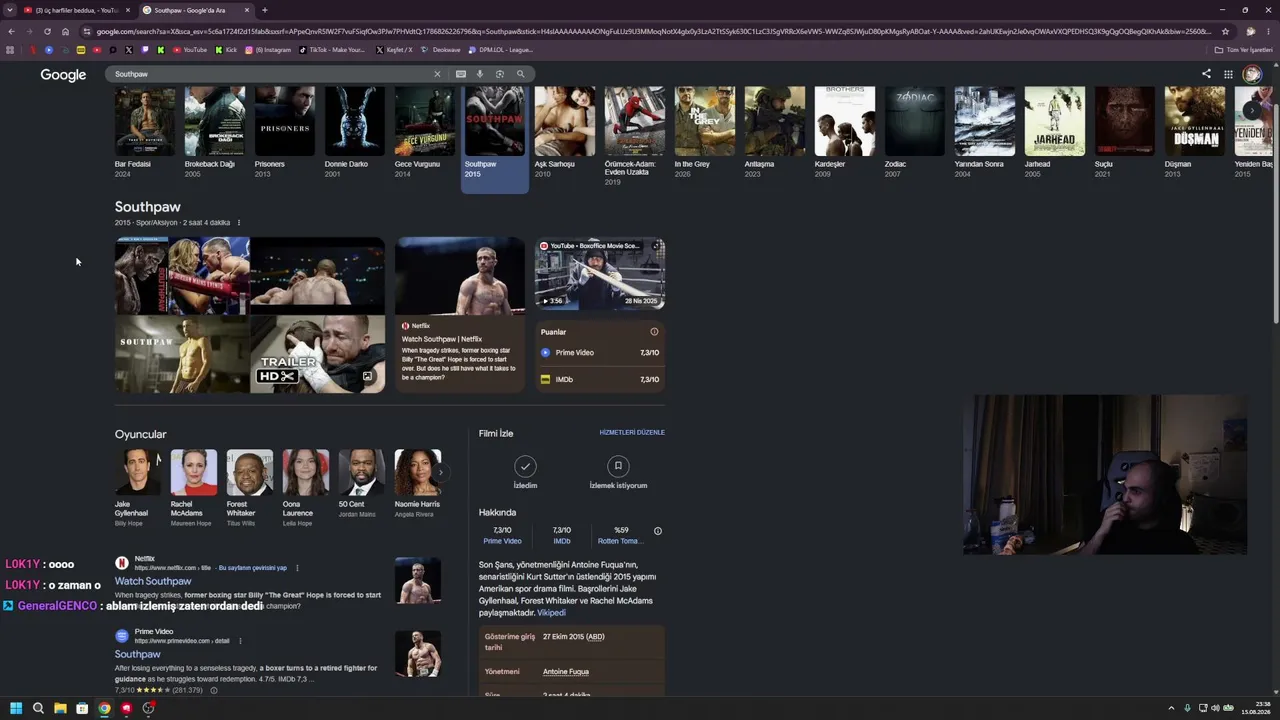This screenshot has height=720, width=1280.
Task: Show more cast with the Oyuncular arrow
Action: click(441, 473)
